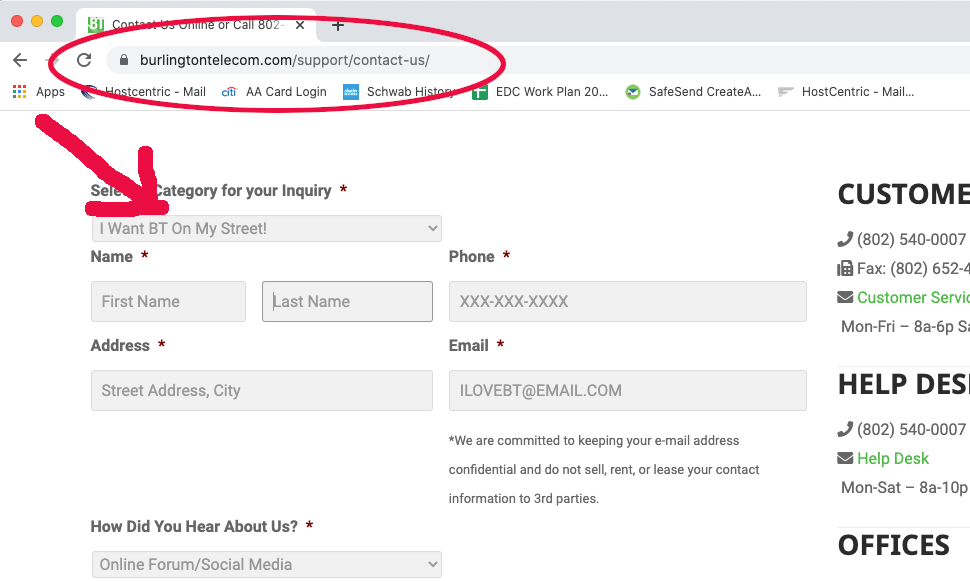Click the Help Desk email link
970x581 pixels.
click(893, 458)
